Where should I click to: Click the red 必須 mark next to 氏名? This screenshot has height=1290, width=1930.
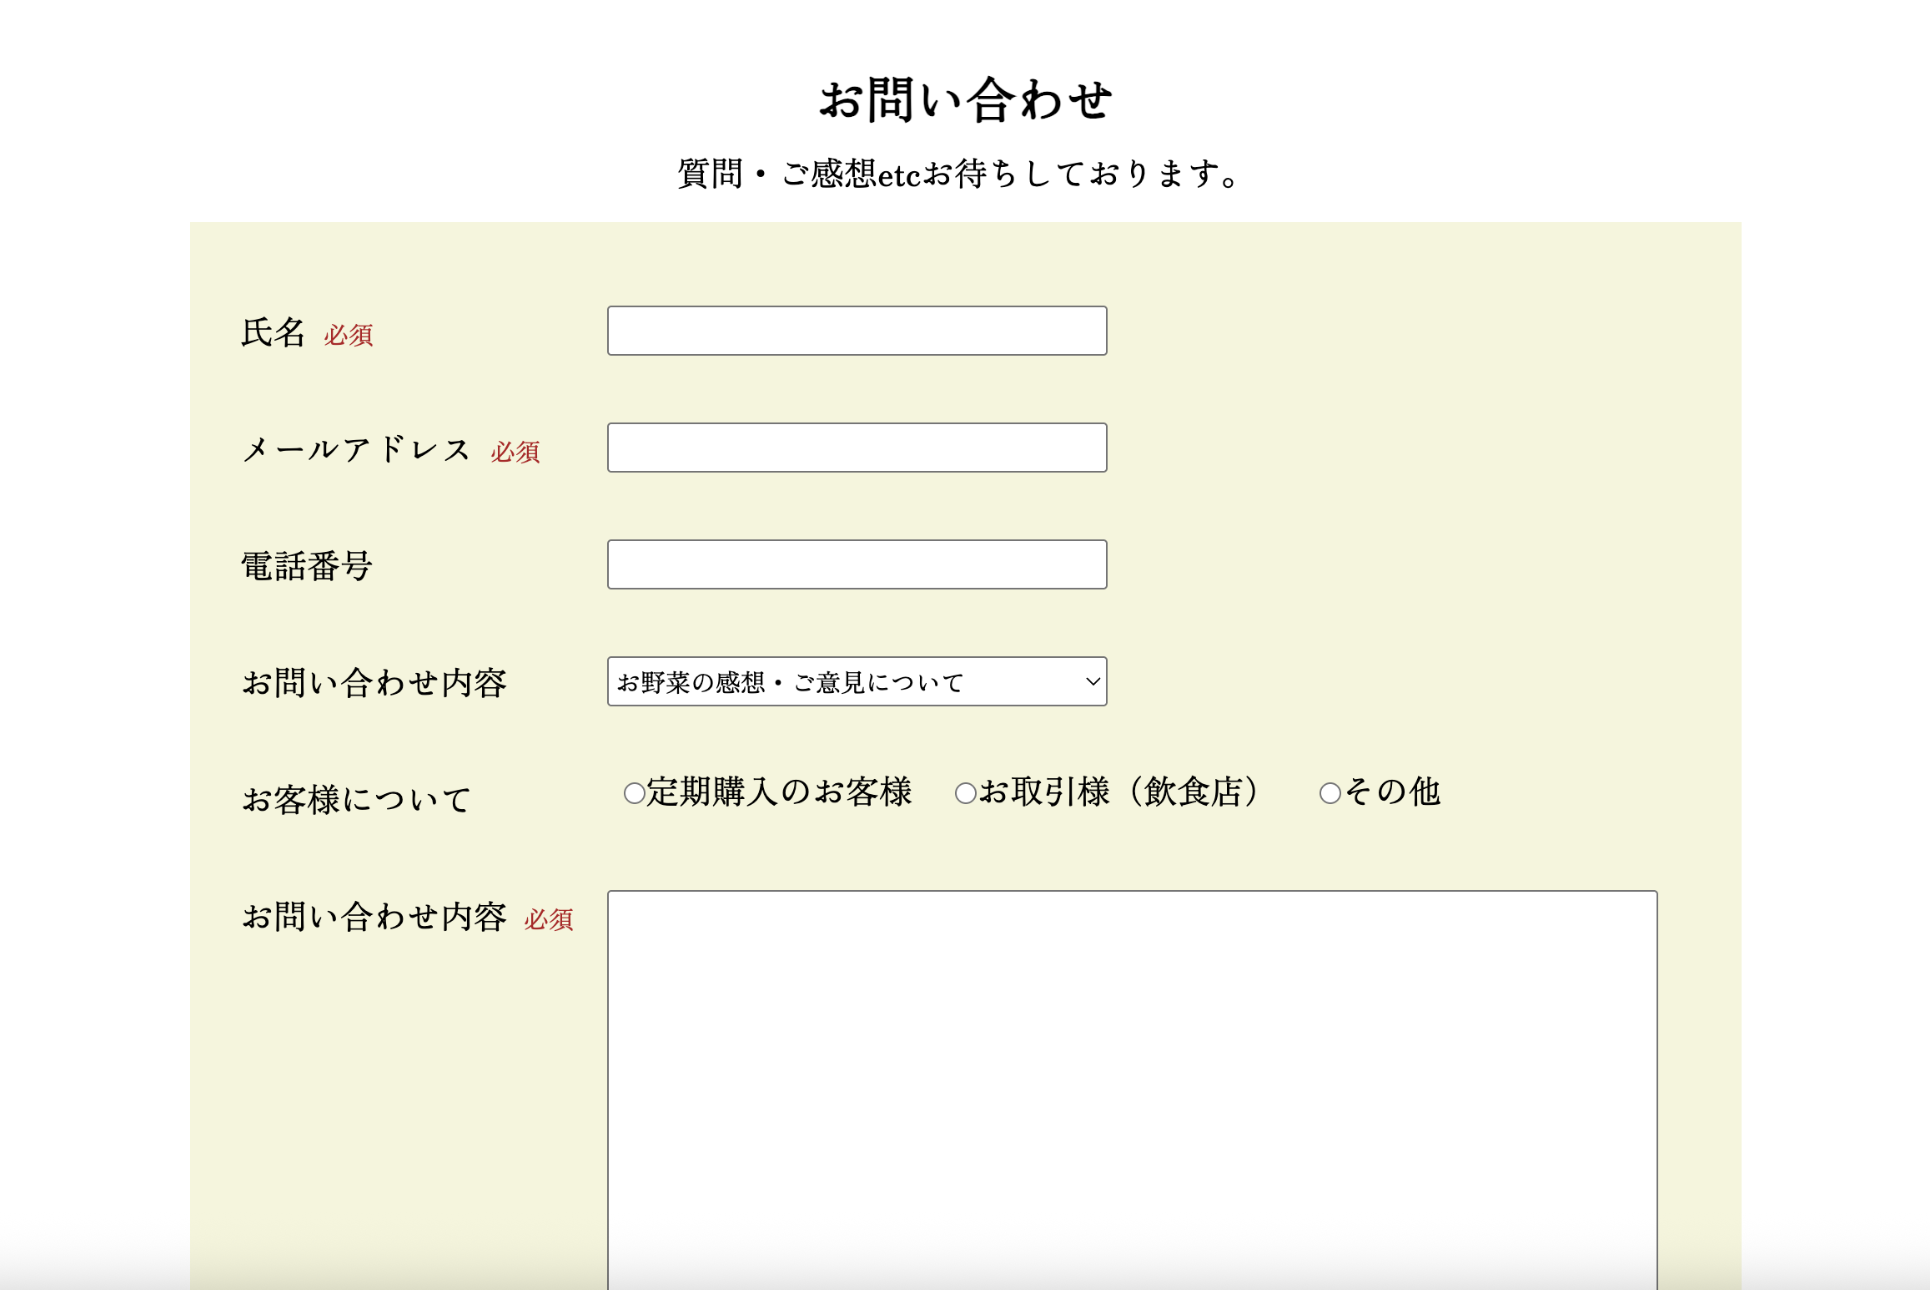point(348,335)
